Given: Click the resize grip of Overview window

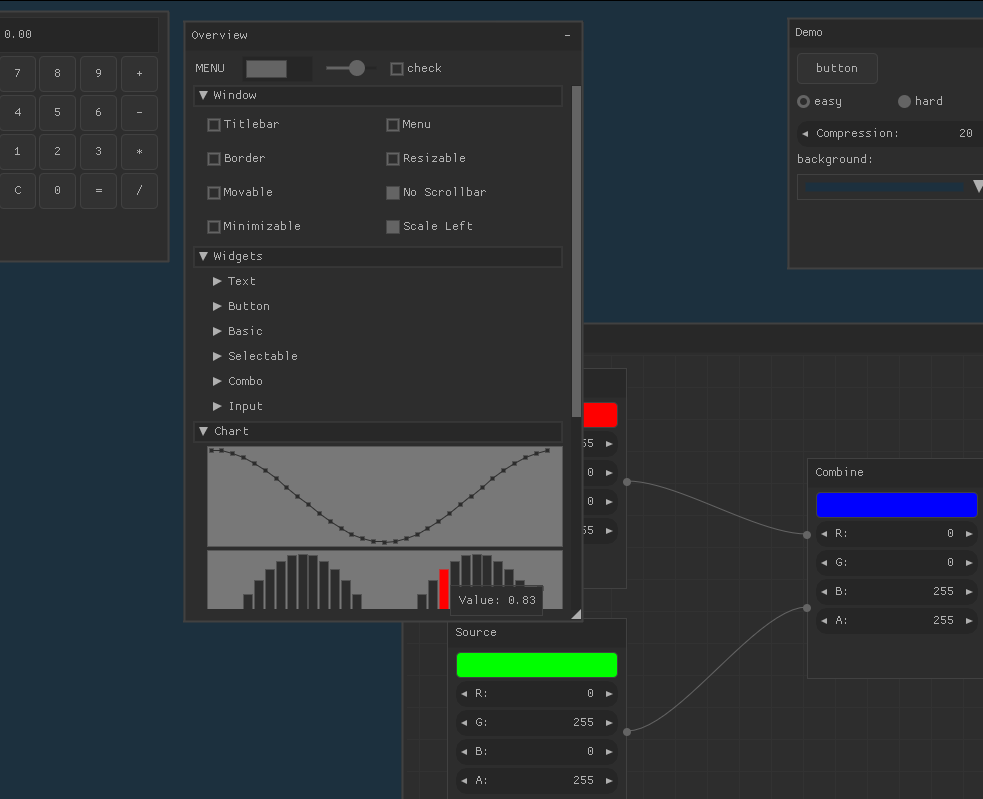Looking at the screenshot, I should tap(576, 615).
